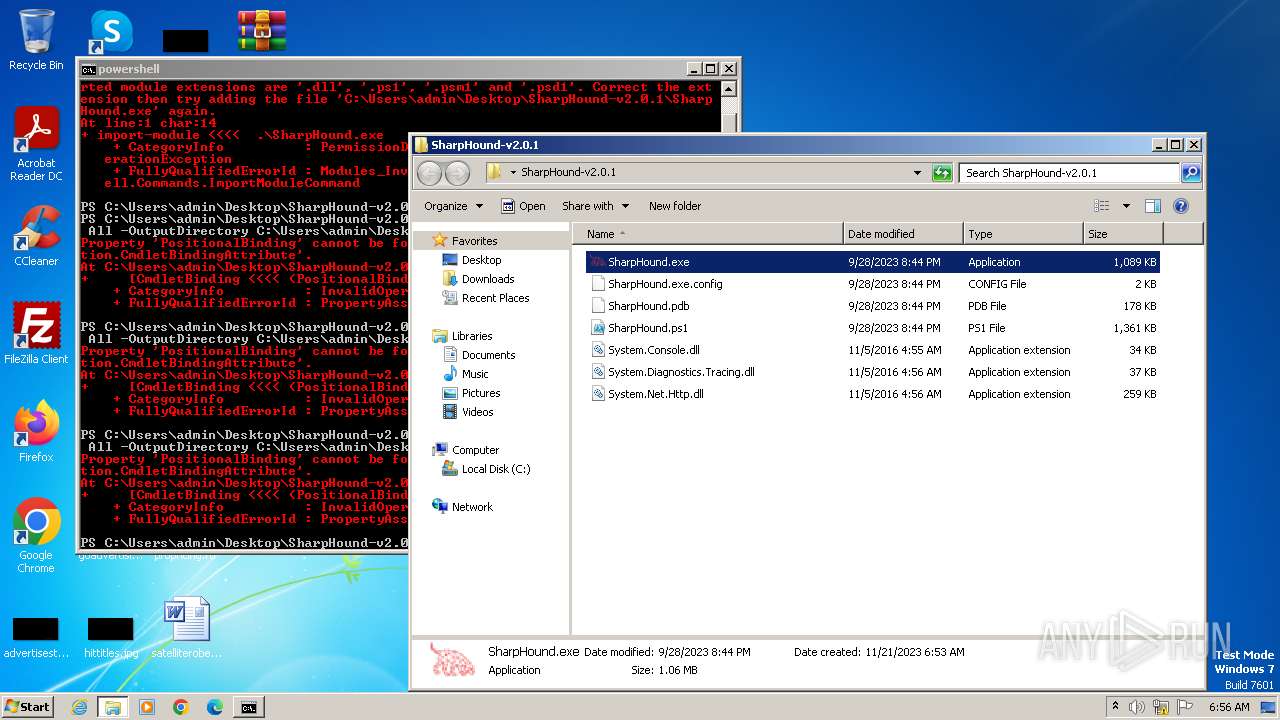The height and width of the screenshot is (720, 1280).
Task: Open Local Disk (C:)
Action: coord(495,469)
